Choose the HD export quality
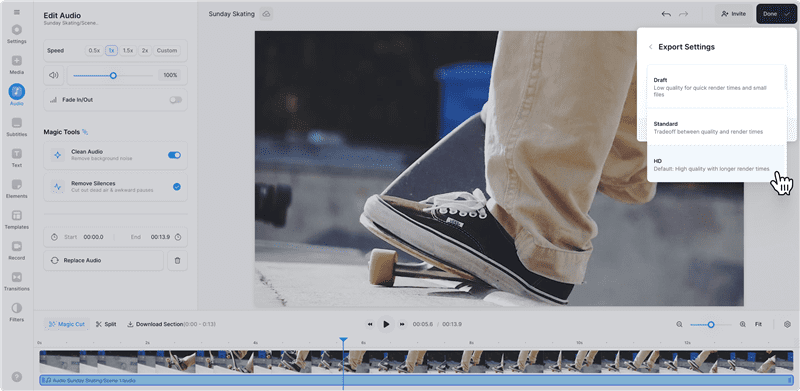The height and width of the screenshot is (391, 800). pos(716,164)
